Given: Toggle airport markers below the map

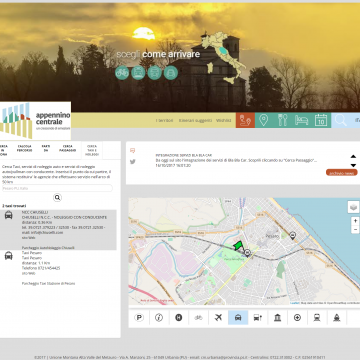Looking at the screenshot, I should (218, 318).
